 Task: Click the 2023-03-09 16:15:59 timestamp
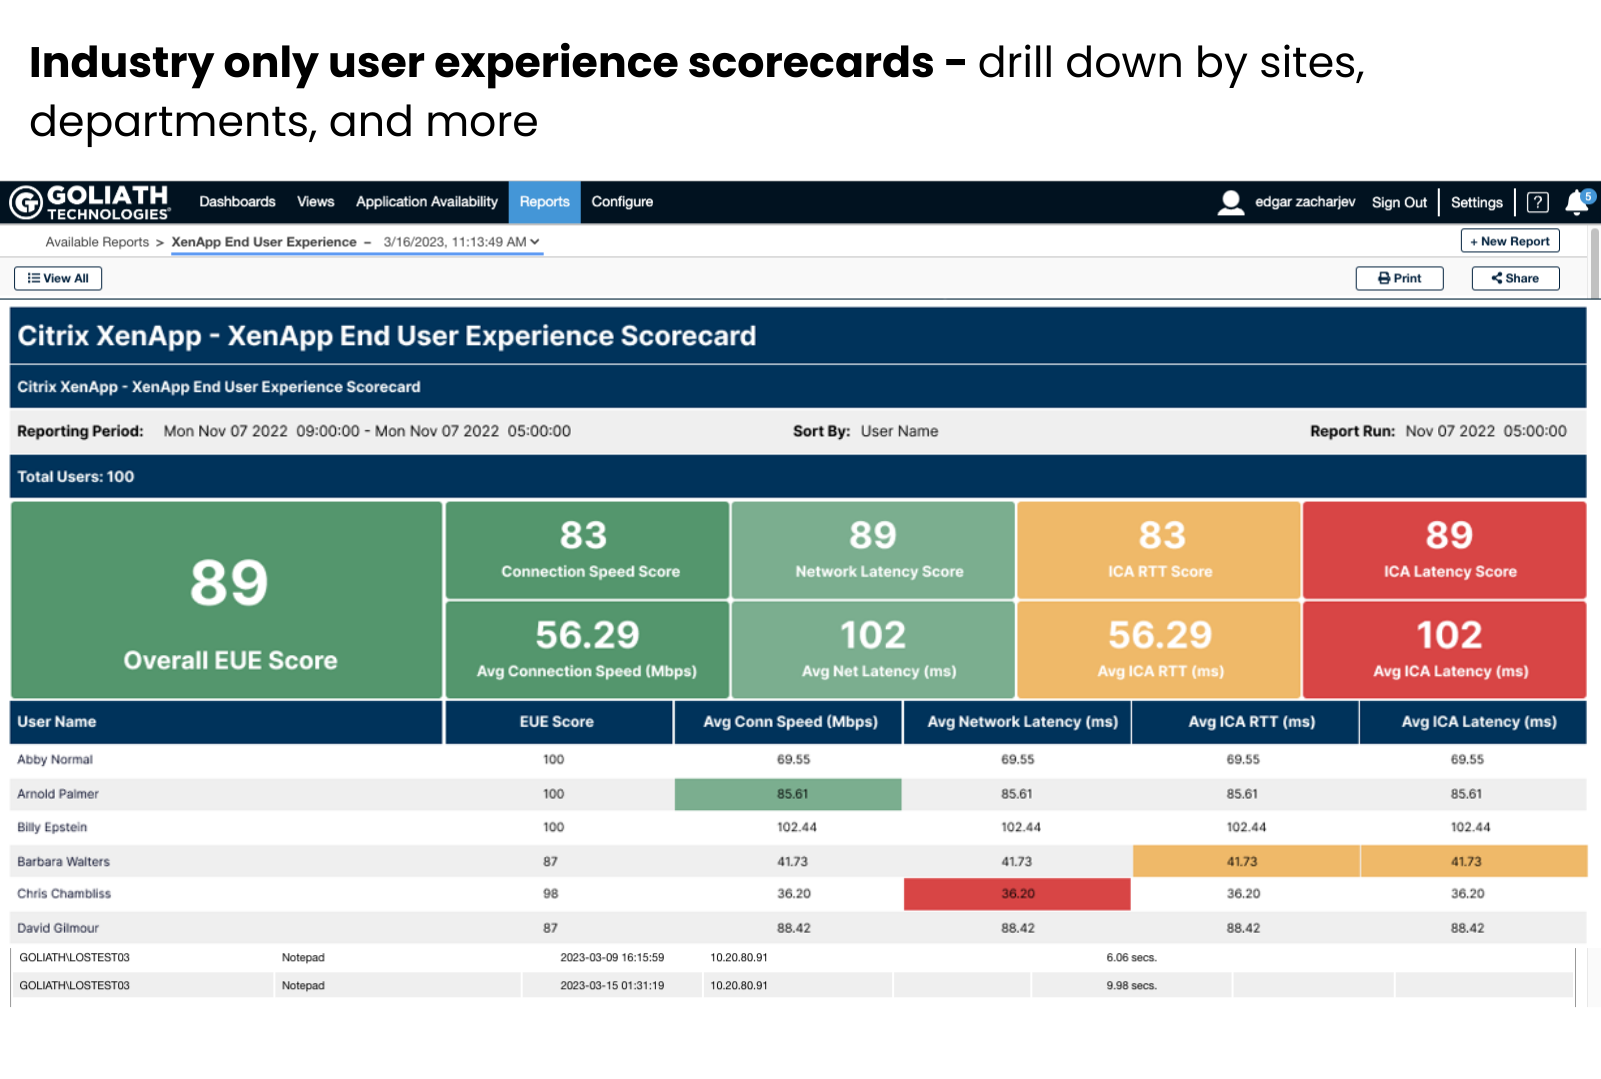coord(612,958)
